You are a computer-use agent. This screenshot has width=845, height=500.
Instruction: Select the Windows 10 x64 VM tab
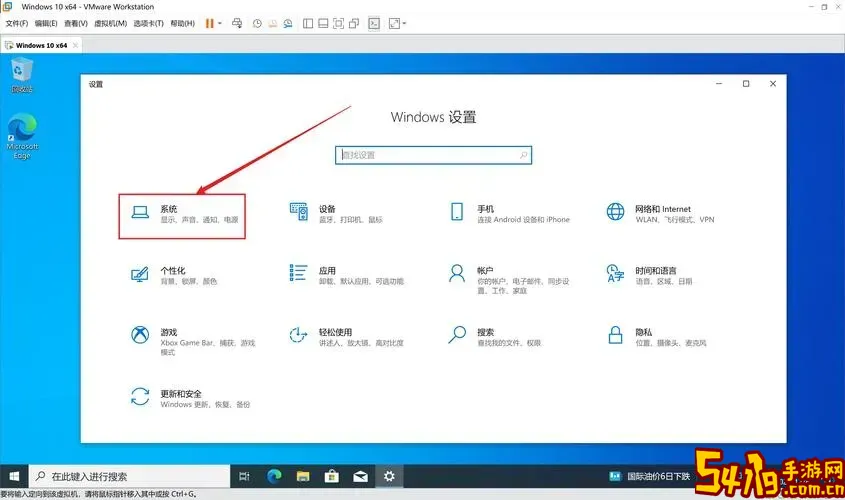point(41,45)
